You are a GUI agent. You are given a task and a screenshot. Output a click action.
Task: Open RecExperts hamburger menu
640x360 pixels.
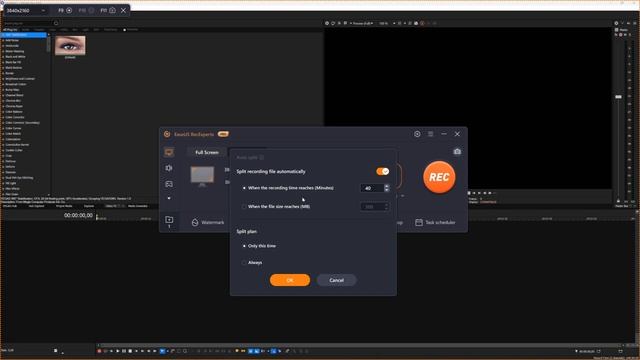(431, 134)
